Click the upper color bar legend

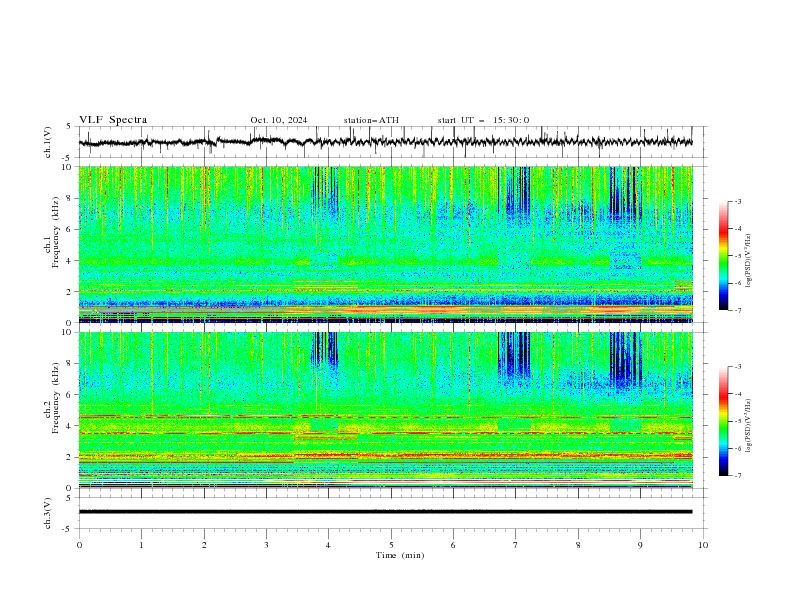tap(724, 256)
